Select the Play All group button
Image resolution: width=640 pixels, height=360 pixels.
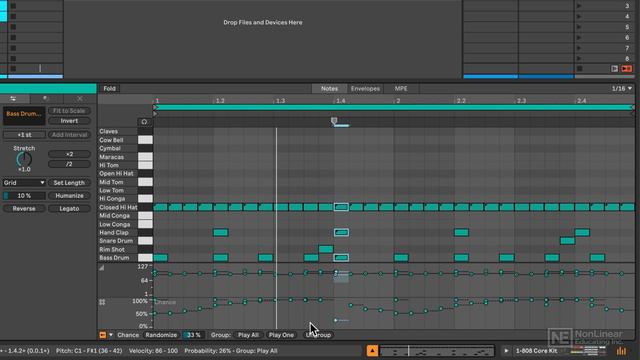point(248,335)
